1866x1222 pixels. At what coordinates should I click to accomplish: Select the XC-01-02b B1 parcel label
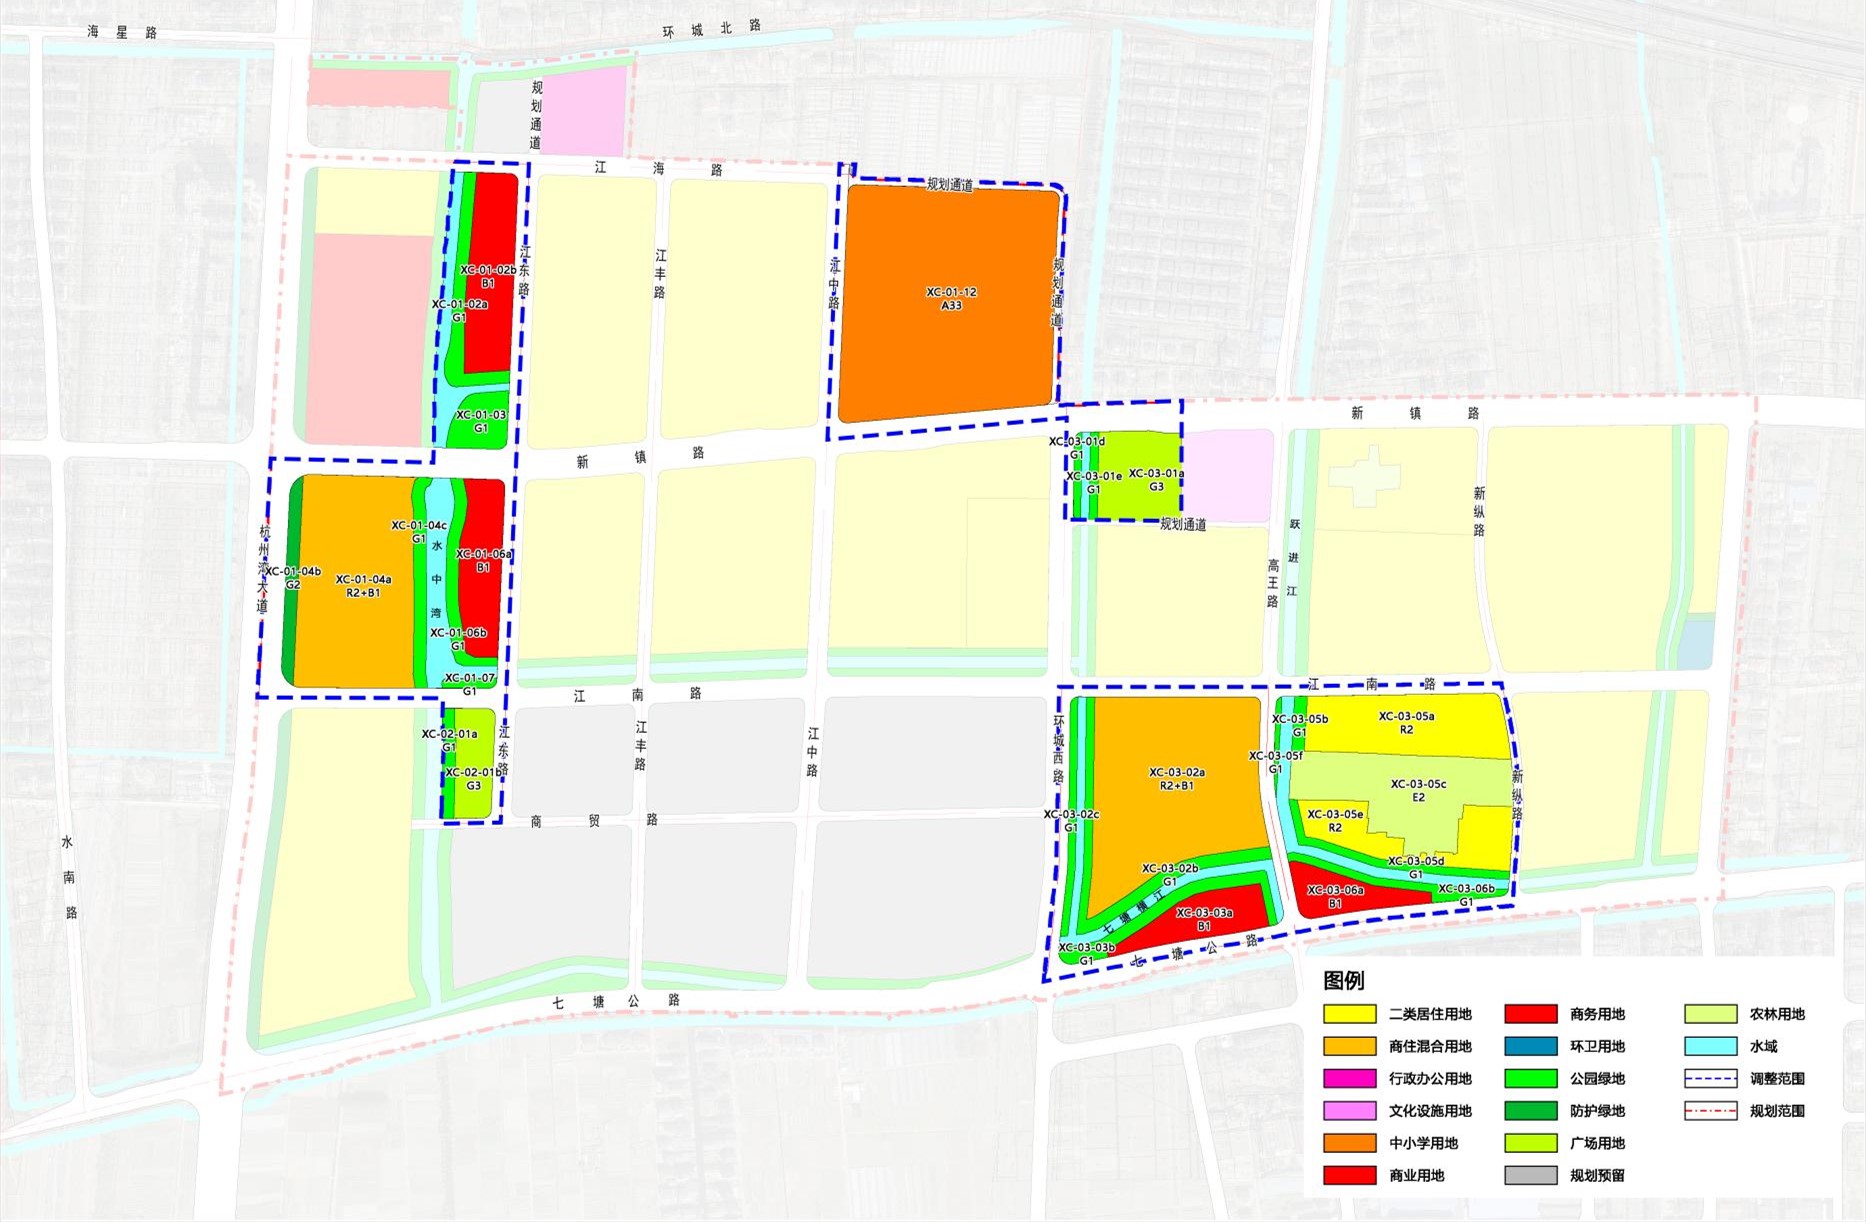tap(488, 276)
